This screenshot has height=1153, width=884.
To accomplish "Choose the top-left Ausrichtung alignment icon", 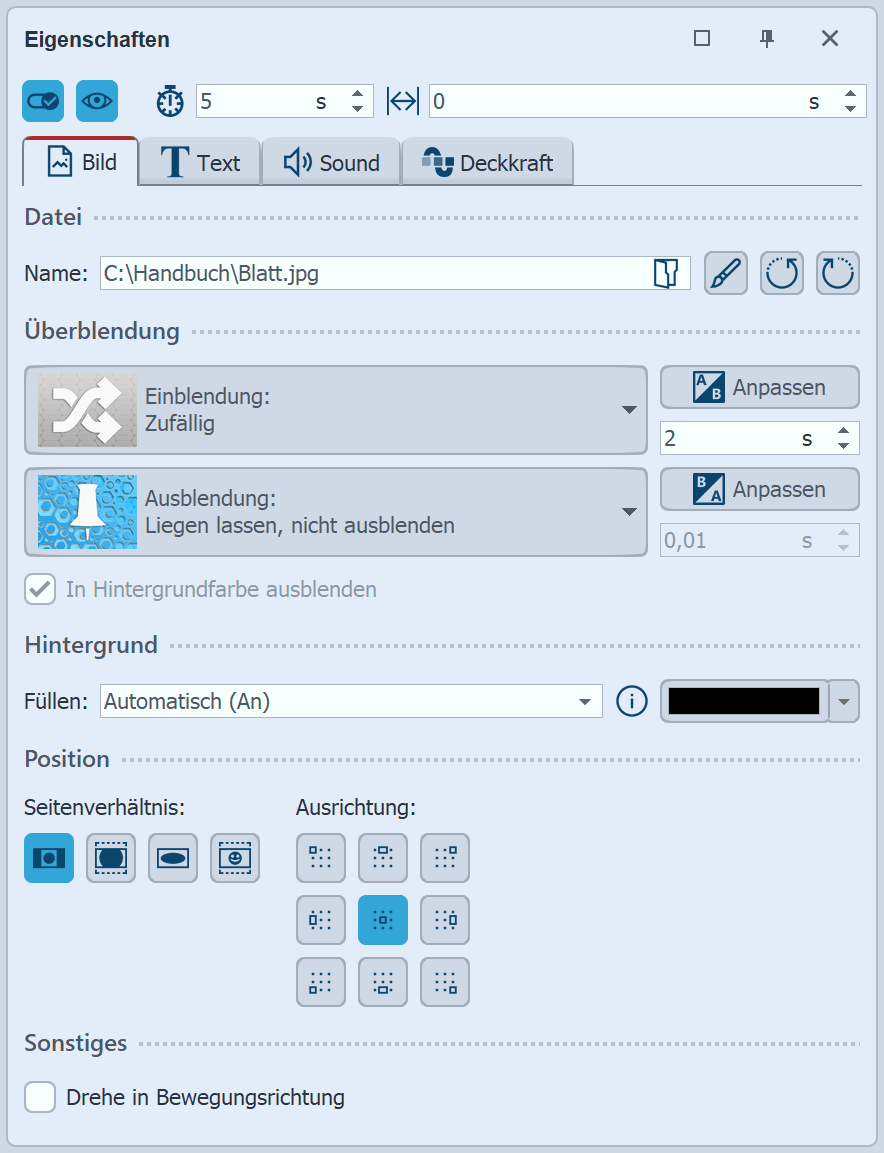I will pyautogui.click(x=320, y=858).
